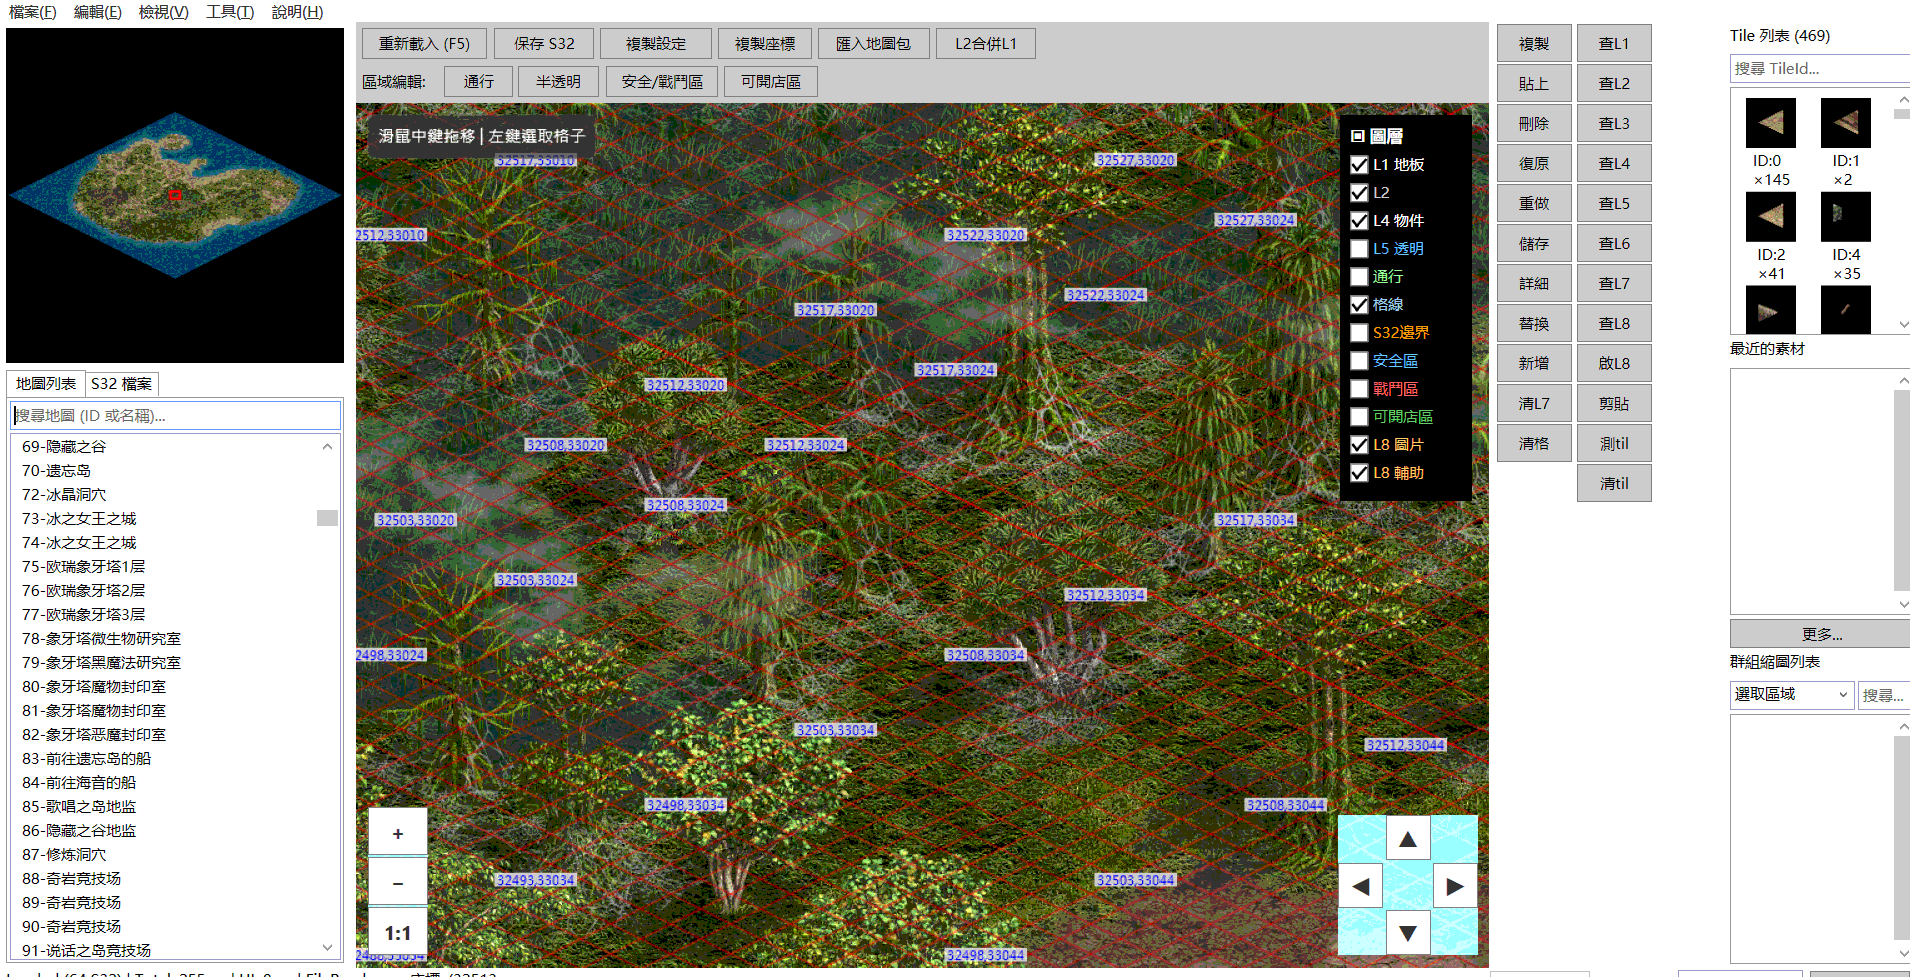Enable the S32邊界 boundary checkbox

(1359, 333)
